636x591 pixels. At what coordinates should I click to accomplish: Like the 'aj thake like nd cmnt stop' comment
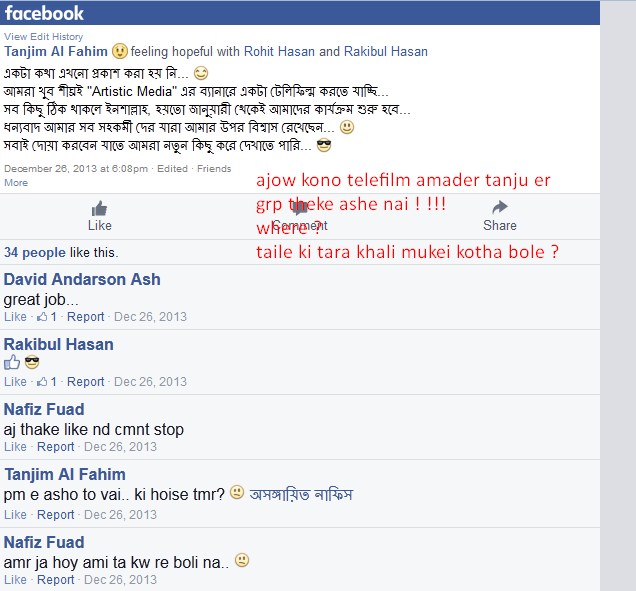tap(15, 447)
